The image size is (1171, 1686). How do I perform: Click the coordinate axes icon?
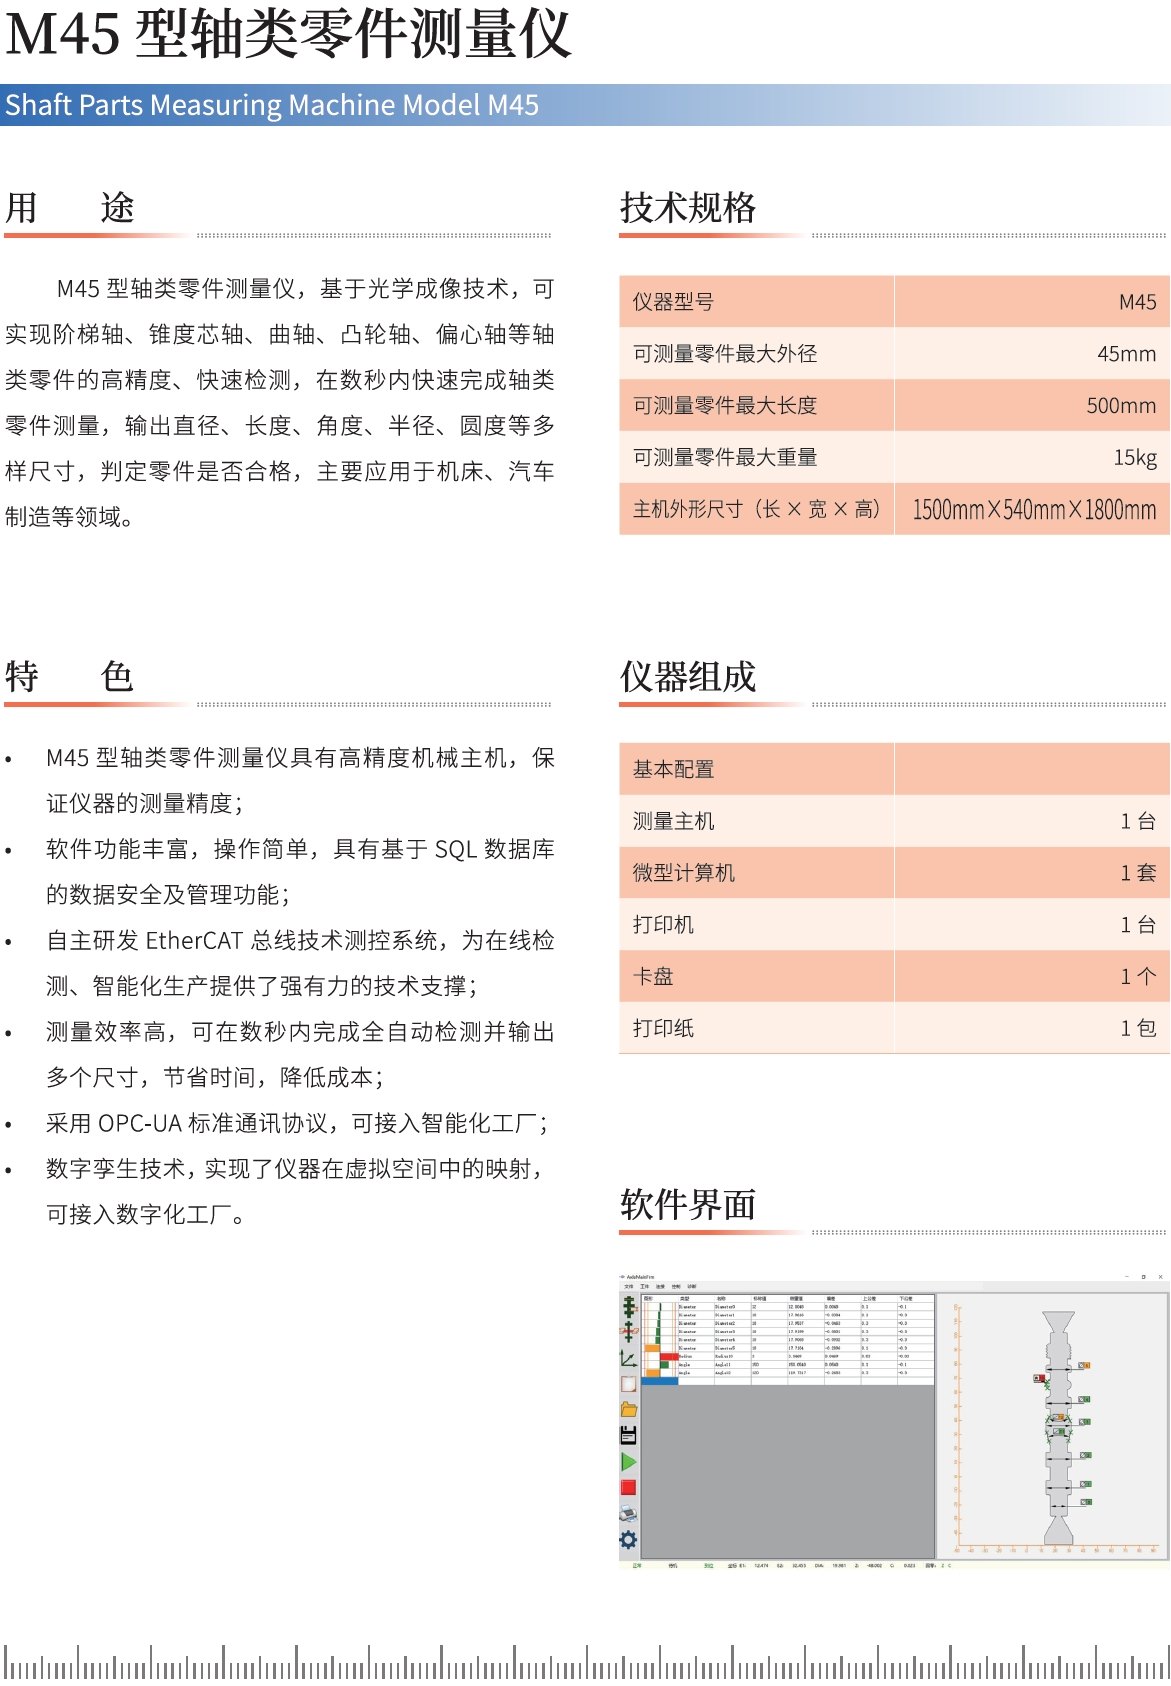pos(628,1358)
